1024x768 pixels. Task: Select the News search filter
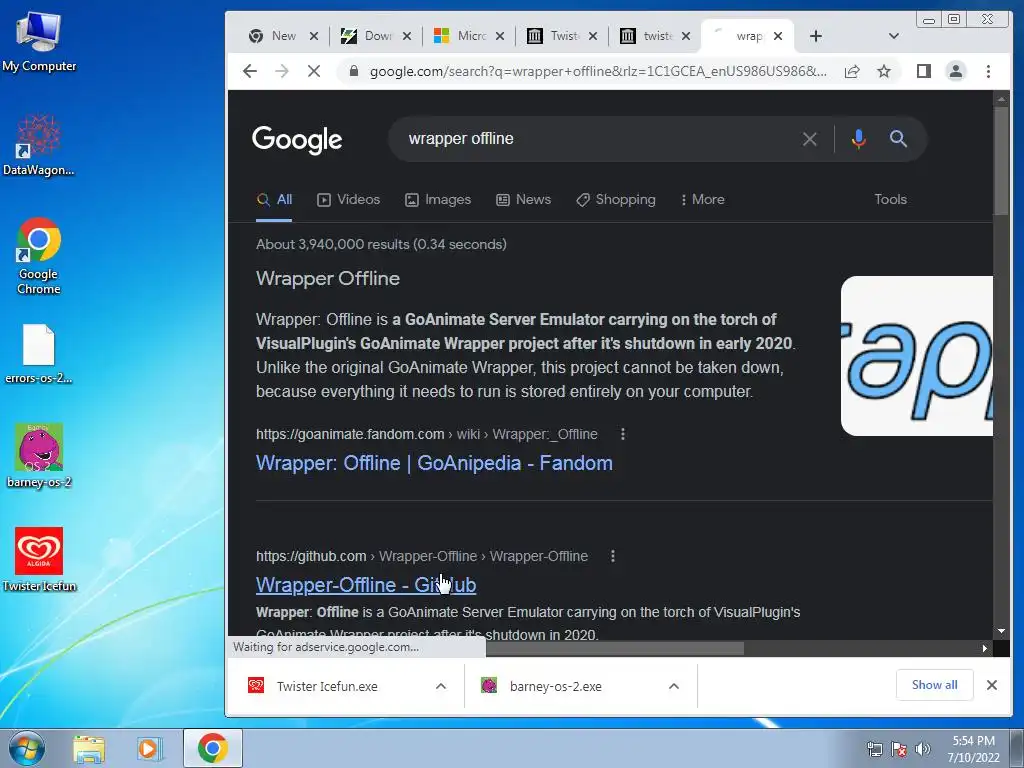point(523,200)
